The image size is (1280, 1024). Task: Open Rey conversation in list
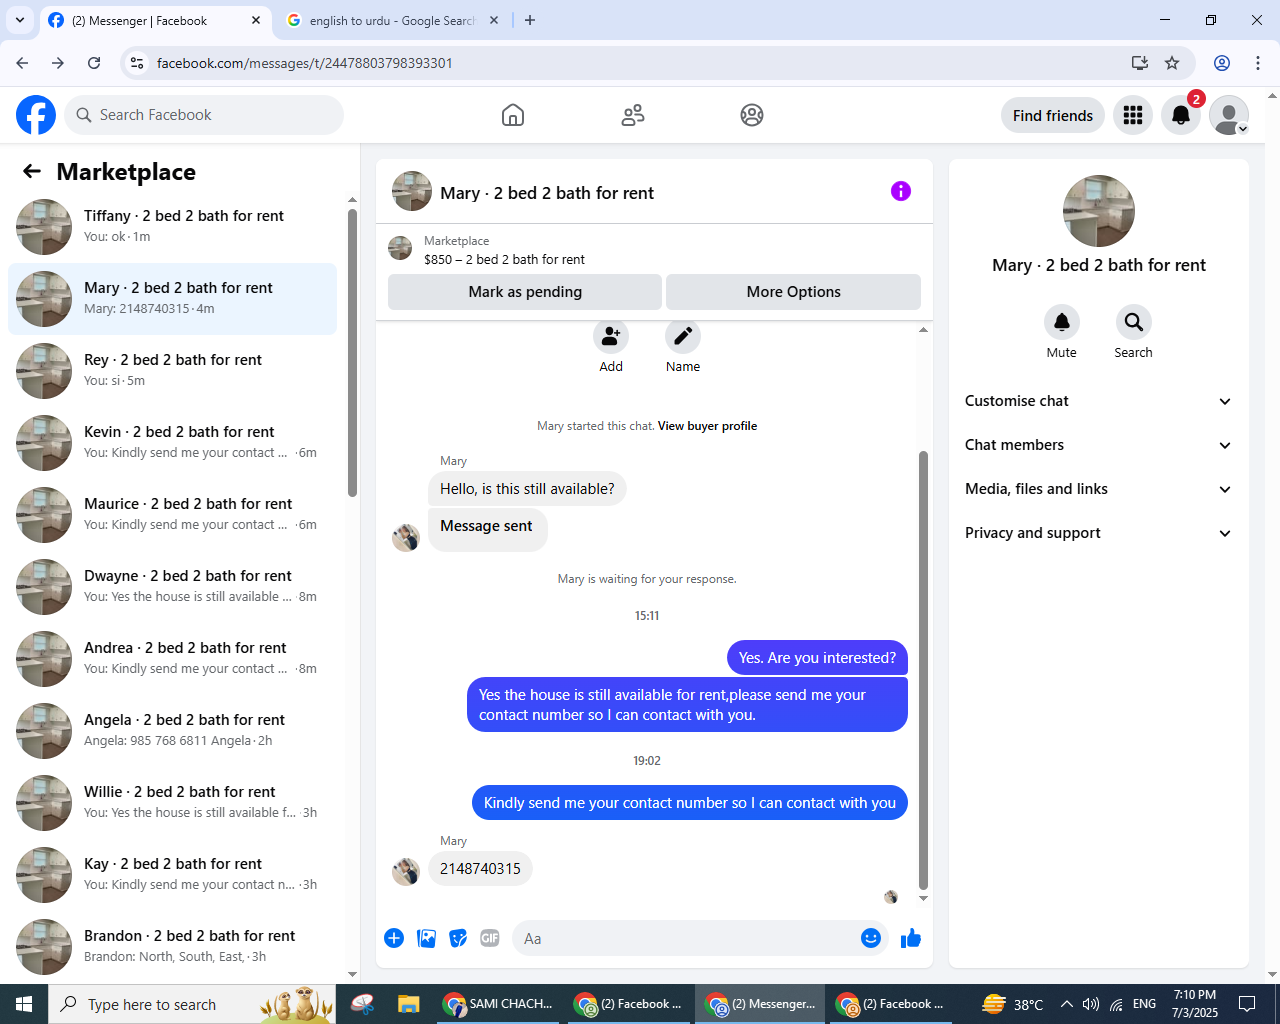(172, 371)
